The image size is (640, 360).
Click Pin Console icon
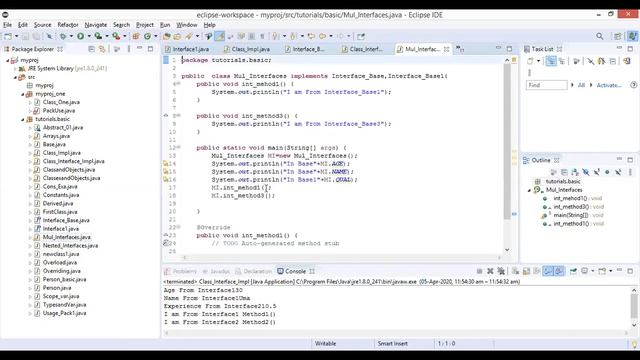[x=573, y=271]
